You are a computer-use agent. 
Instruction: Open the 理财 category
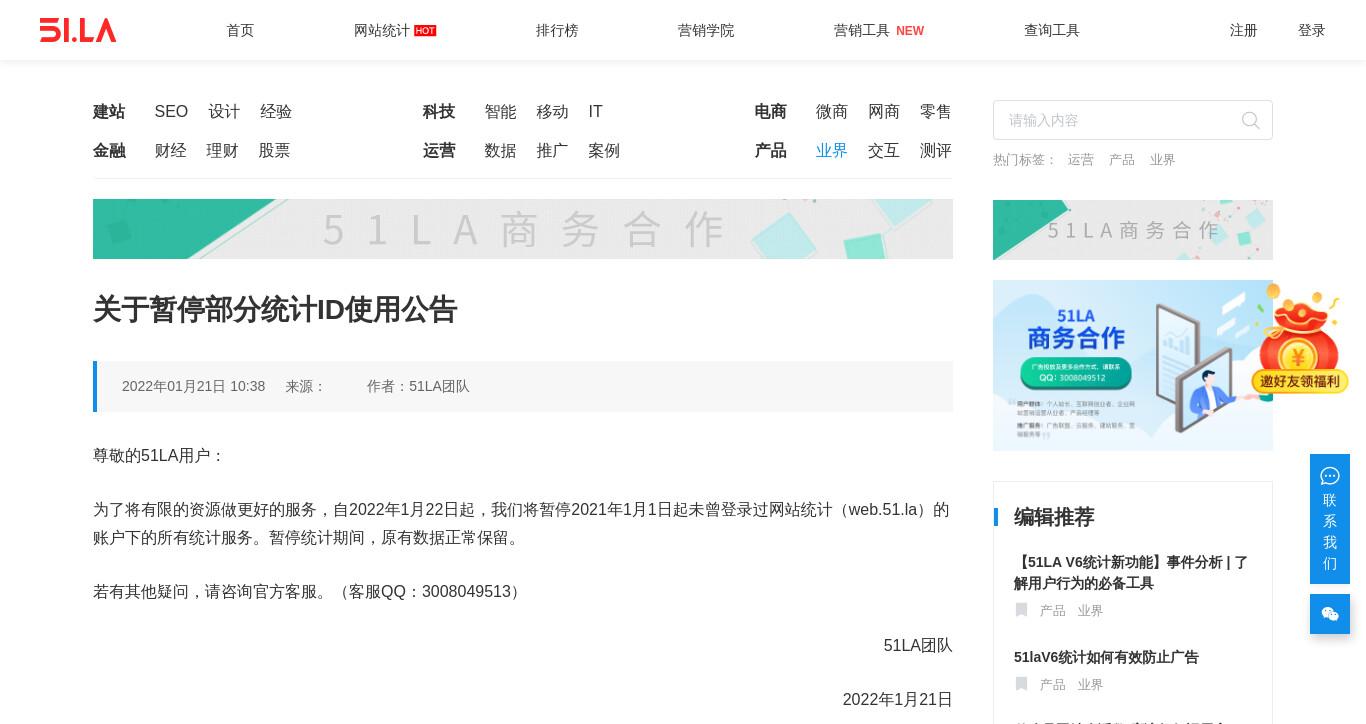222,151
